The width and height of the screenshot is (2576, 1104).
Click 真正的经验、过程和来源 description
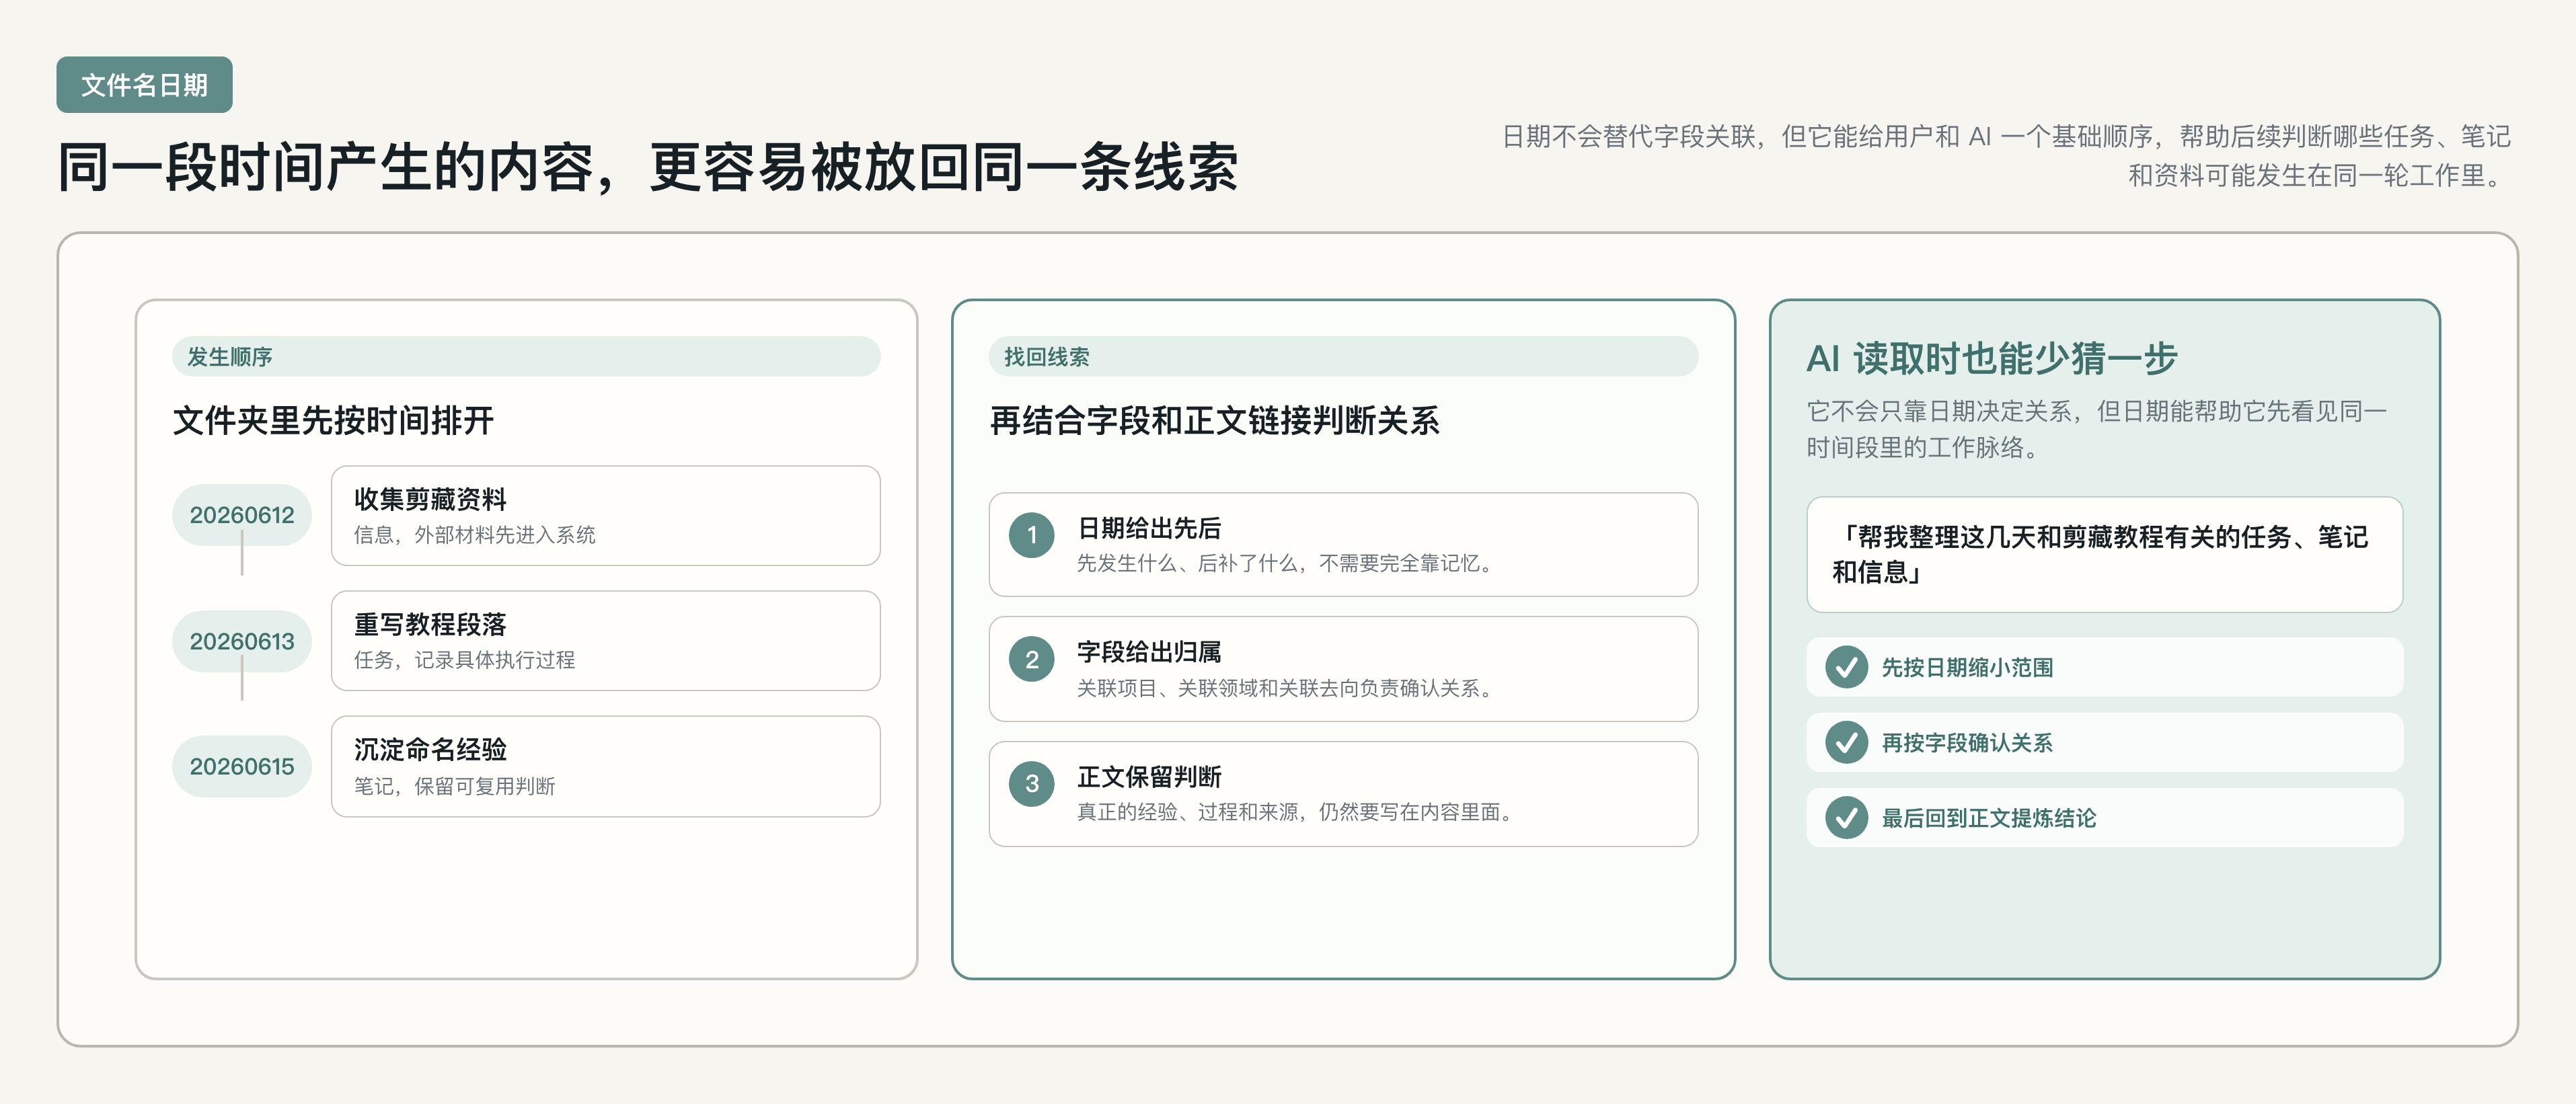click(1296, 812)
